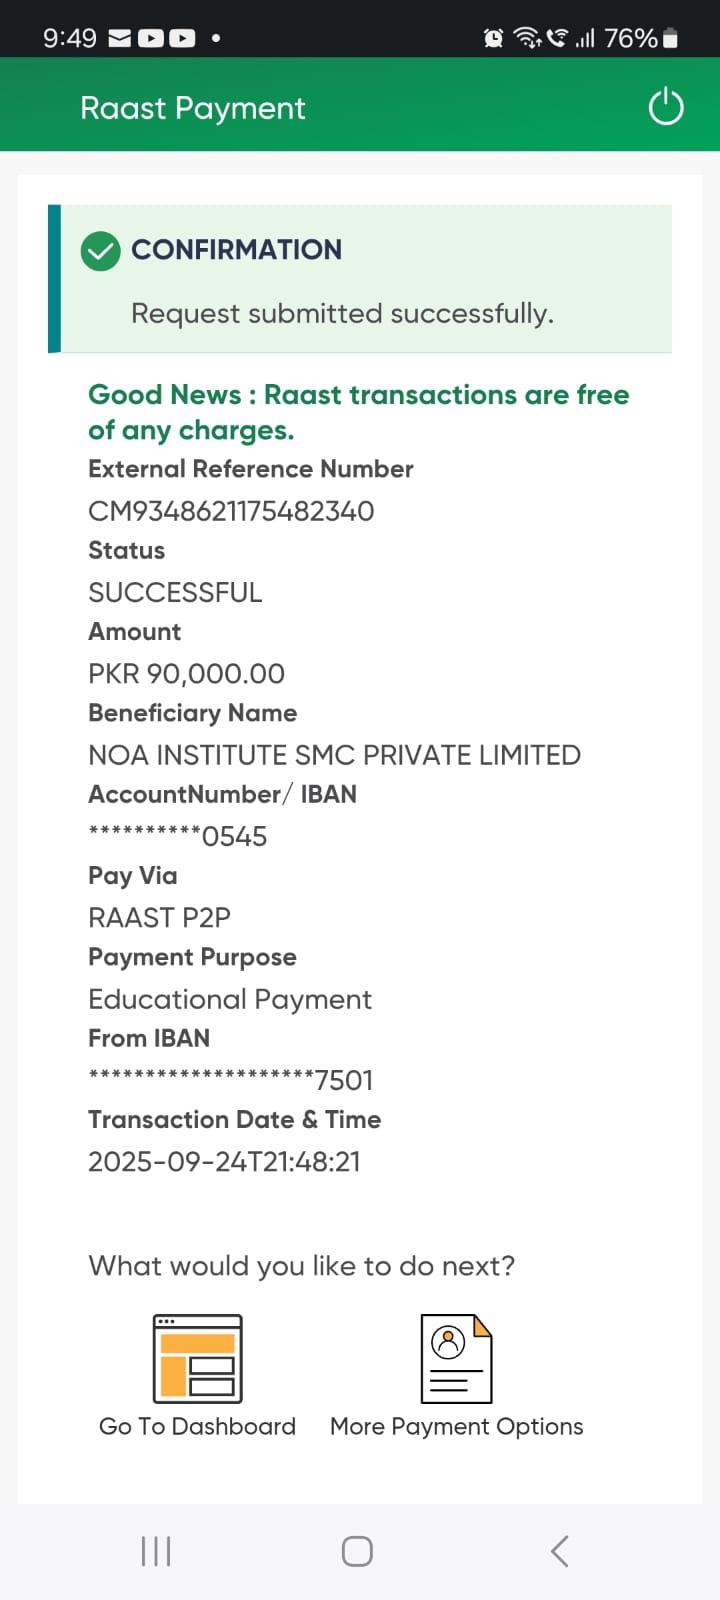Tap the masked account number ending 0545

coord(178,836)
